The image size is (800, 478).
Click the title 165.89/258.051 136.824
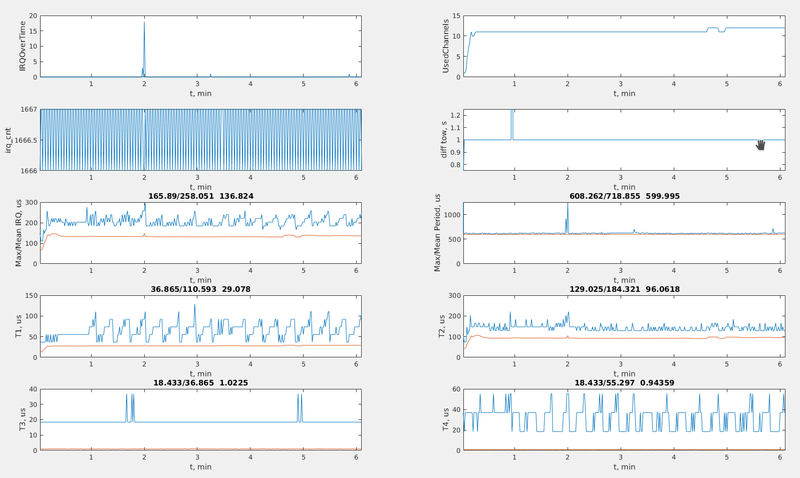200,197
